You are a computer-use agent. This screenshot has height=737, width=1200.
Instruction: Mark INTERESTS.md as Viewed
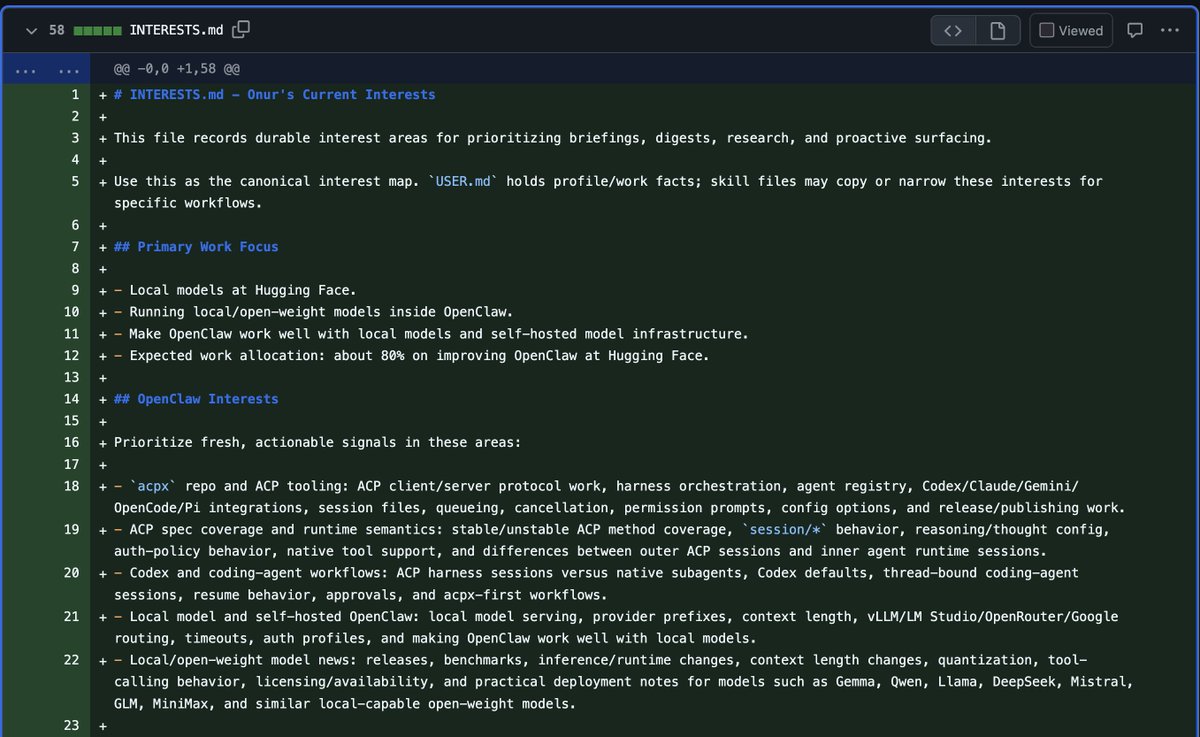[1071, 30]
